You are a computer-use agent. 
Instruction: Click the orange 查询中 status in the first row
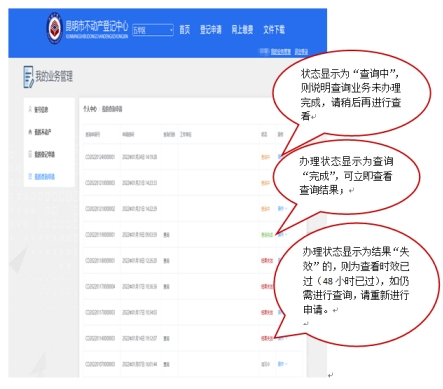click(x=265, y=157)
